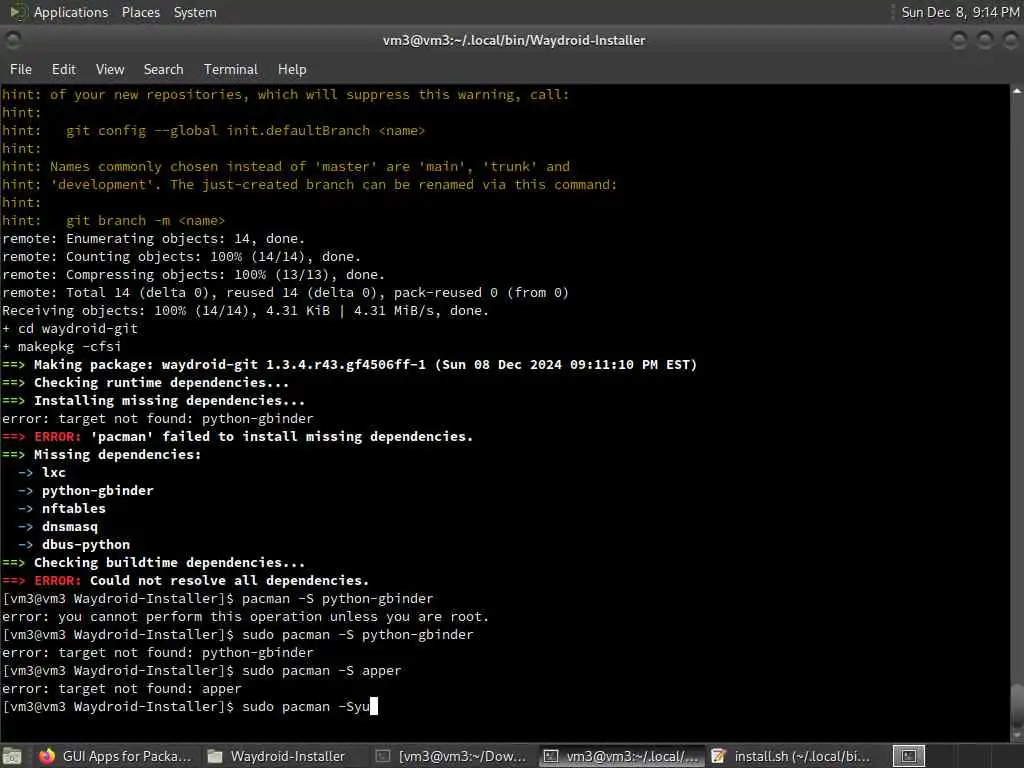Click the '+ makepkg -cfsi' line
This screenshot has height=768, width=1024.
click(x=61, y=346)
